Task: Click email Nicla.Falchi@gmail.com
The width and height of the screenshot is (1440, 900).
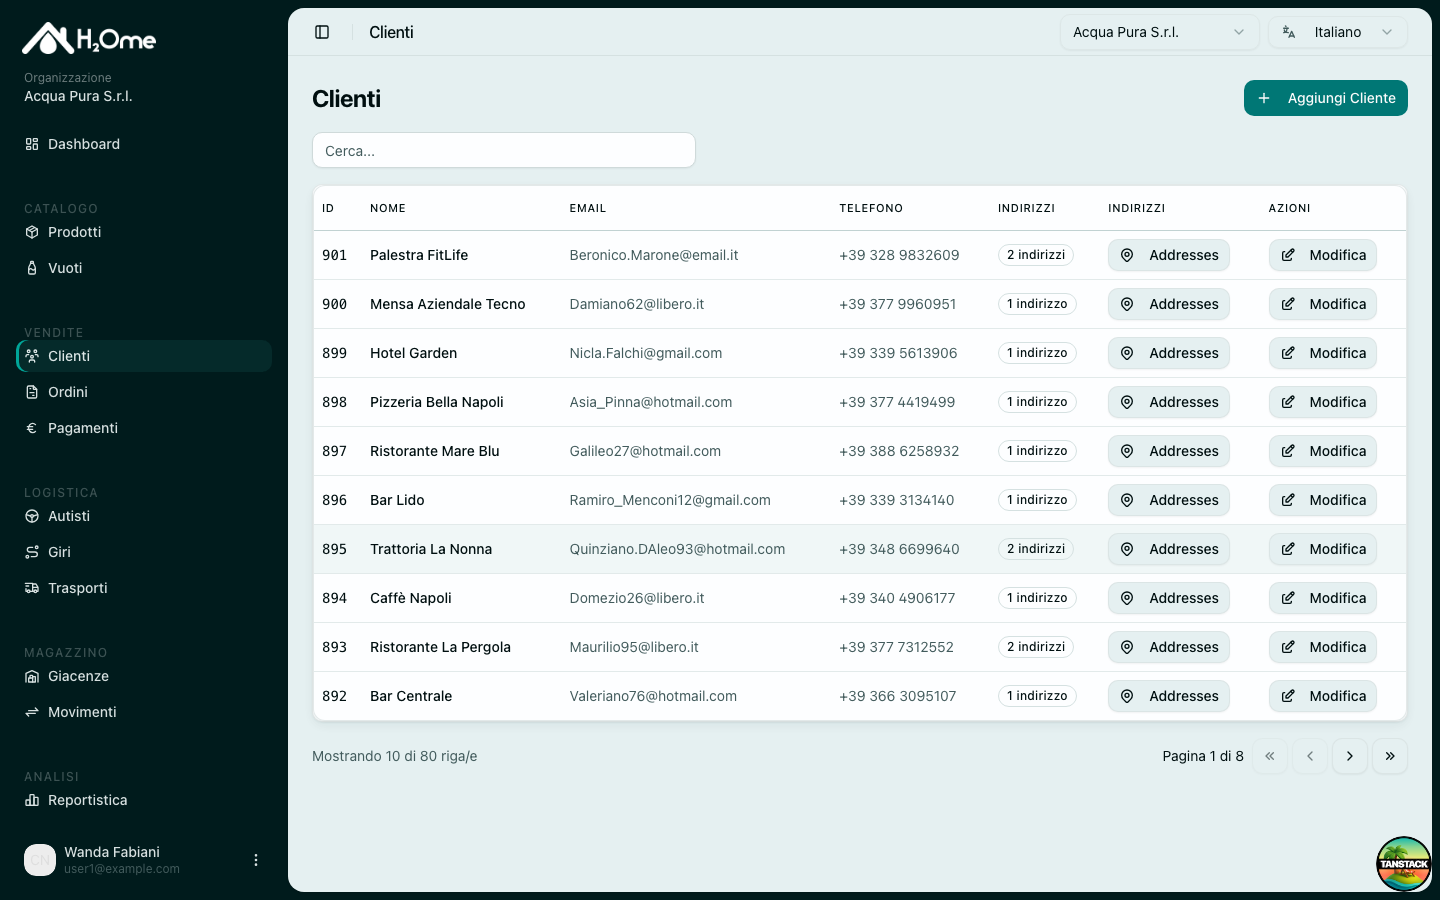Action: pos(646,353)
